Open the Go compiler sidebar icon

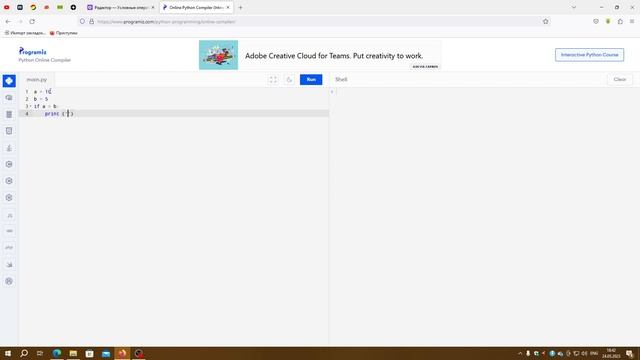pos(9,231)
